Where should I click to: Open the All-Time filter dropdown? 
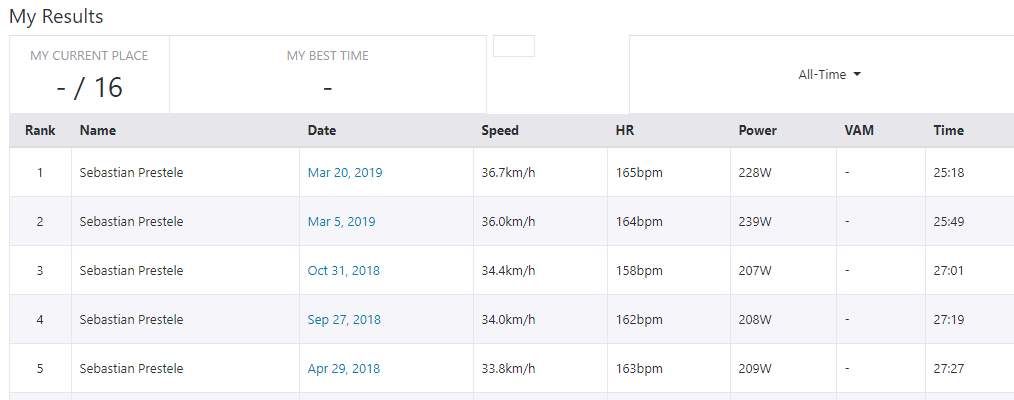(x=829, y=75)
